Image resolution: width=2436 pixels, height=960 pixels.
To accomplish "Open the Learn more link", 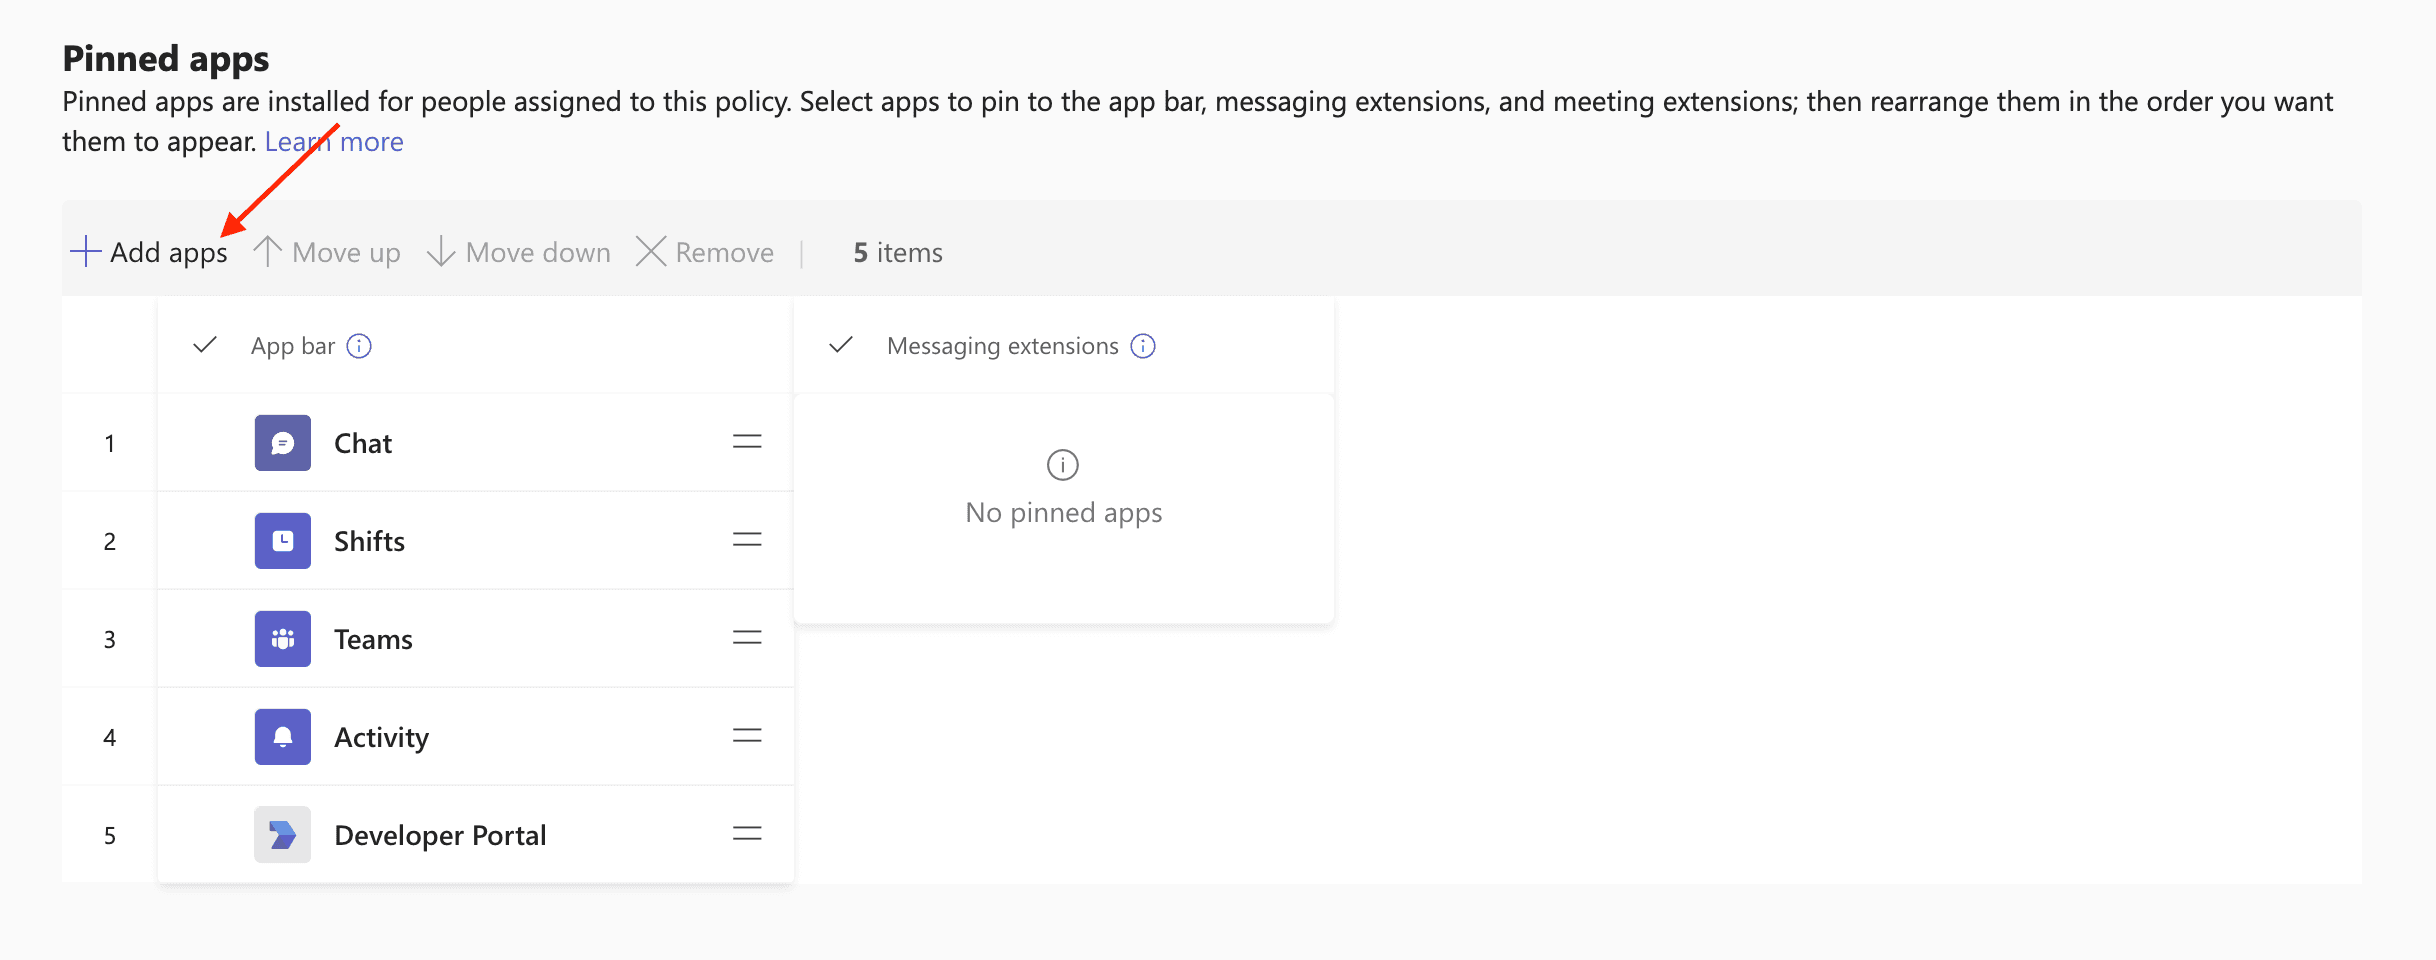I will click(x=334, y=142).
